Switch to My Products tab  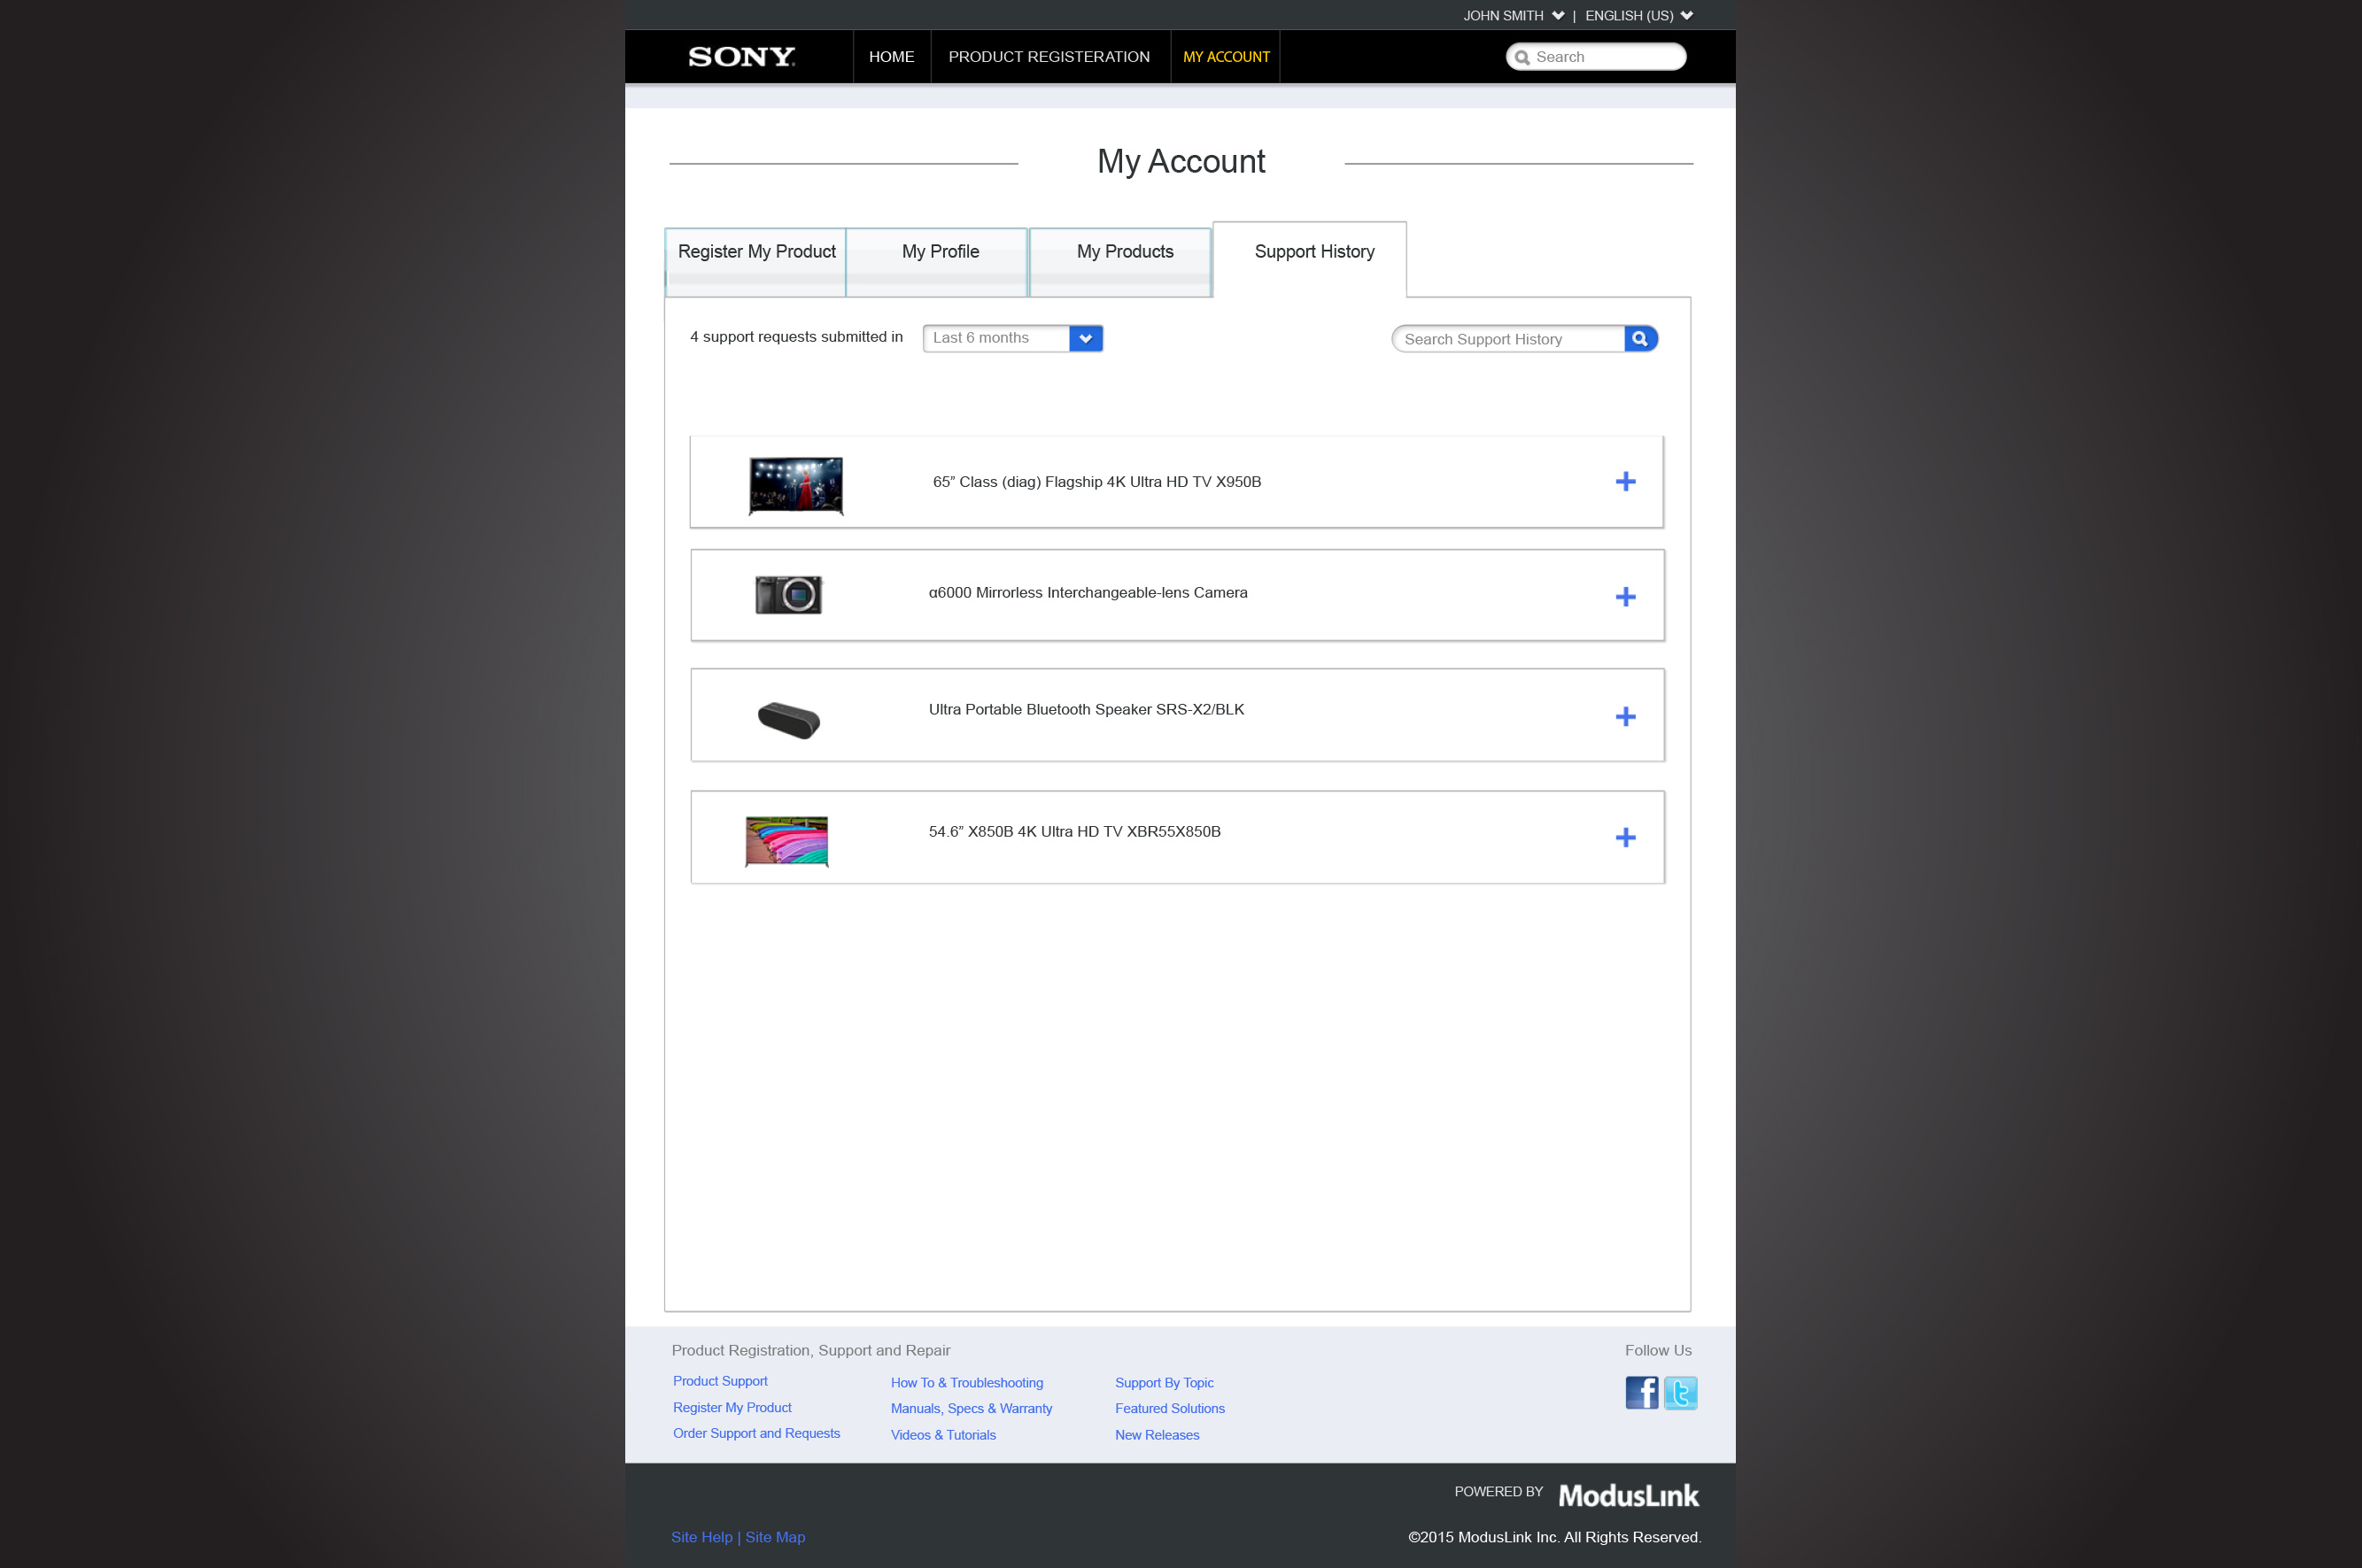(x=1122, y=262)
